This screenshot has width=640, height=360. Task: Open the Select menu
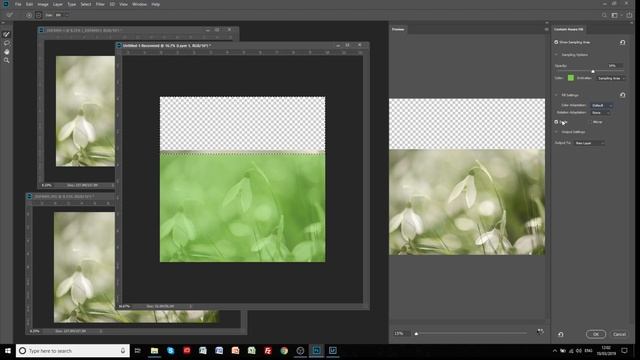point(86,4)
